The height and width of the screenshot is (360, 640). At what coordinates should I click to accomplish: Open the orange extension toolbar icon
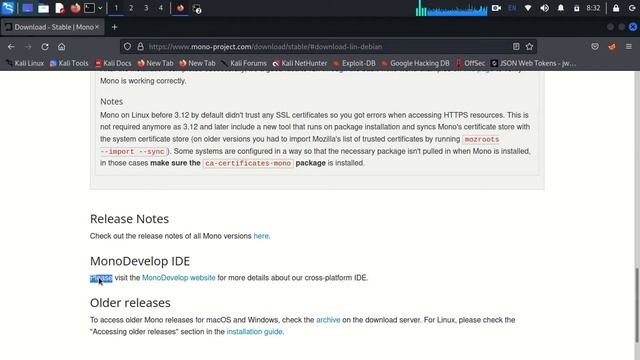click(612, 47)
